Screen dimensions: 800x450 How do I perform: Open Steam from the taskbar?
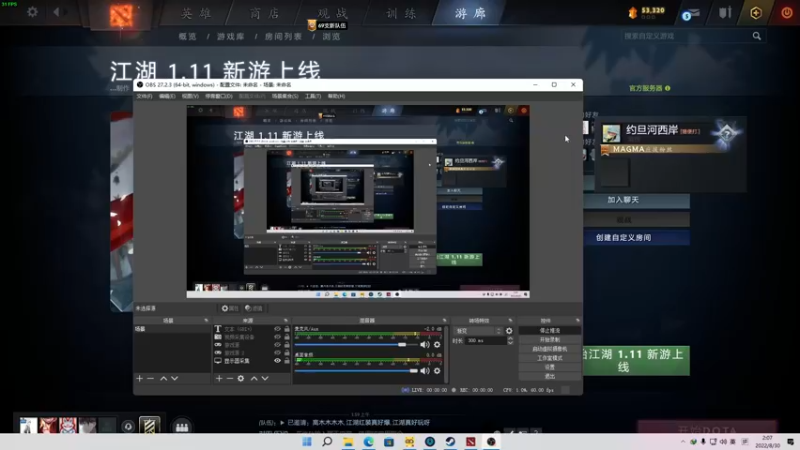(x=450, y=442)
